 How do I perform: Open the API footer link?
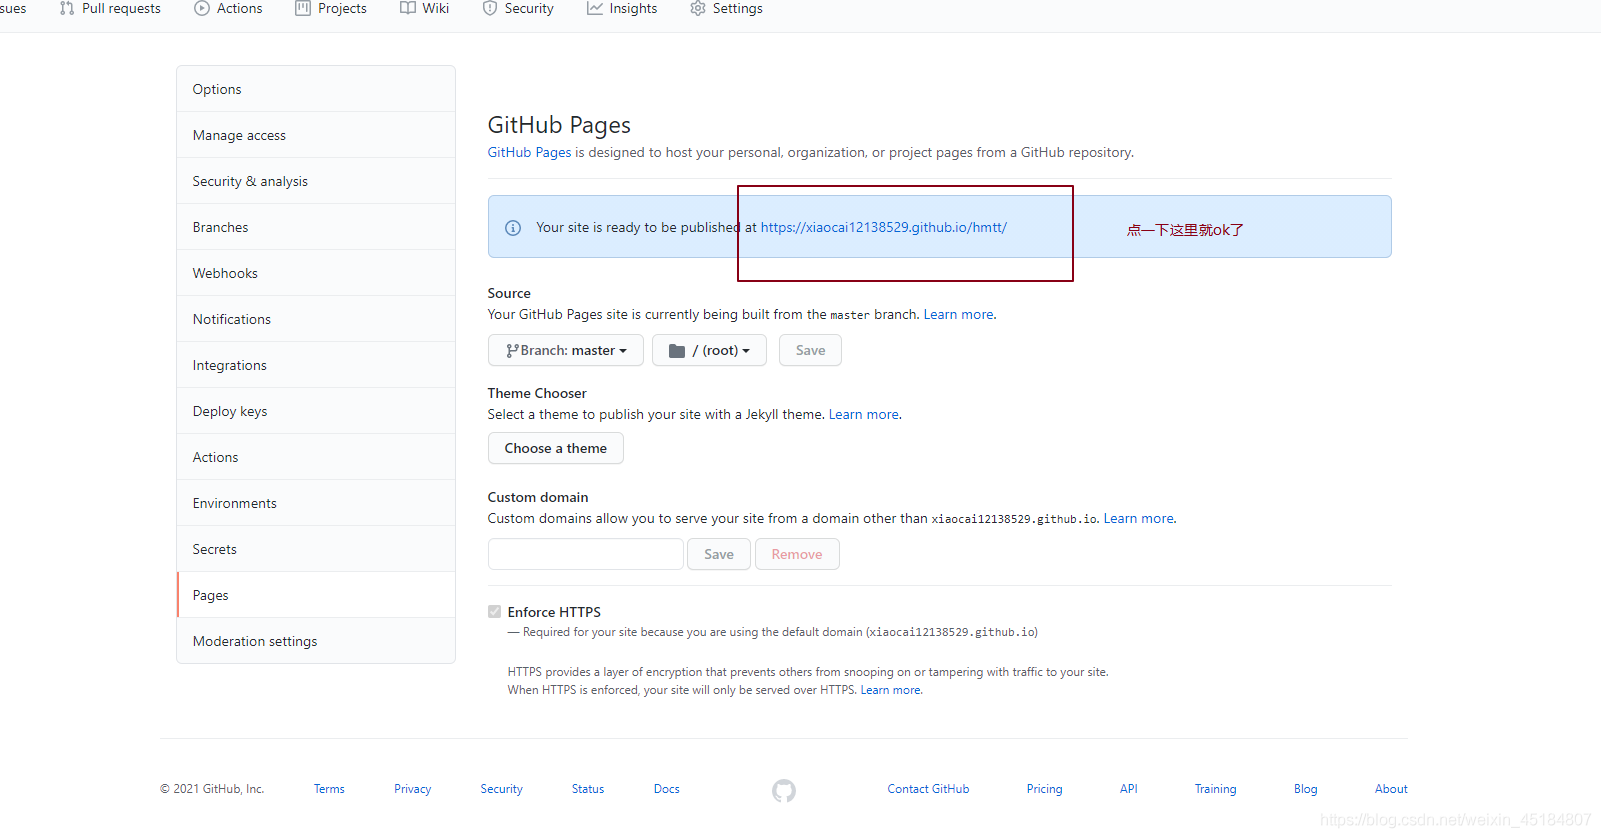coord(1129,789)
